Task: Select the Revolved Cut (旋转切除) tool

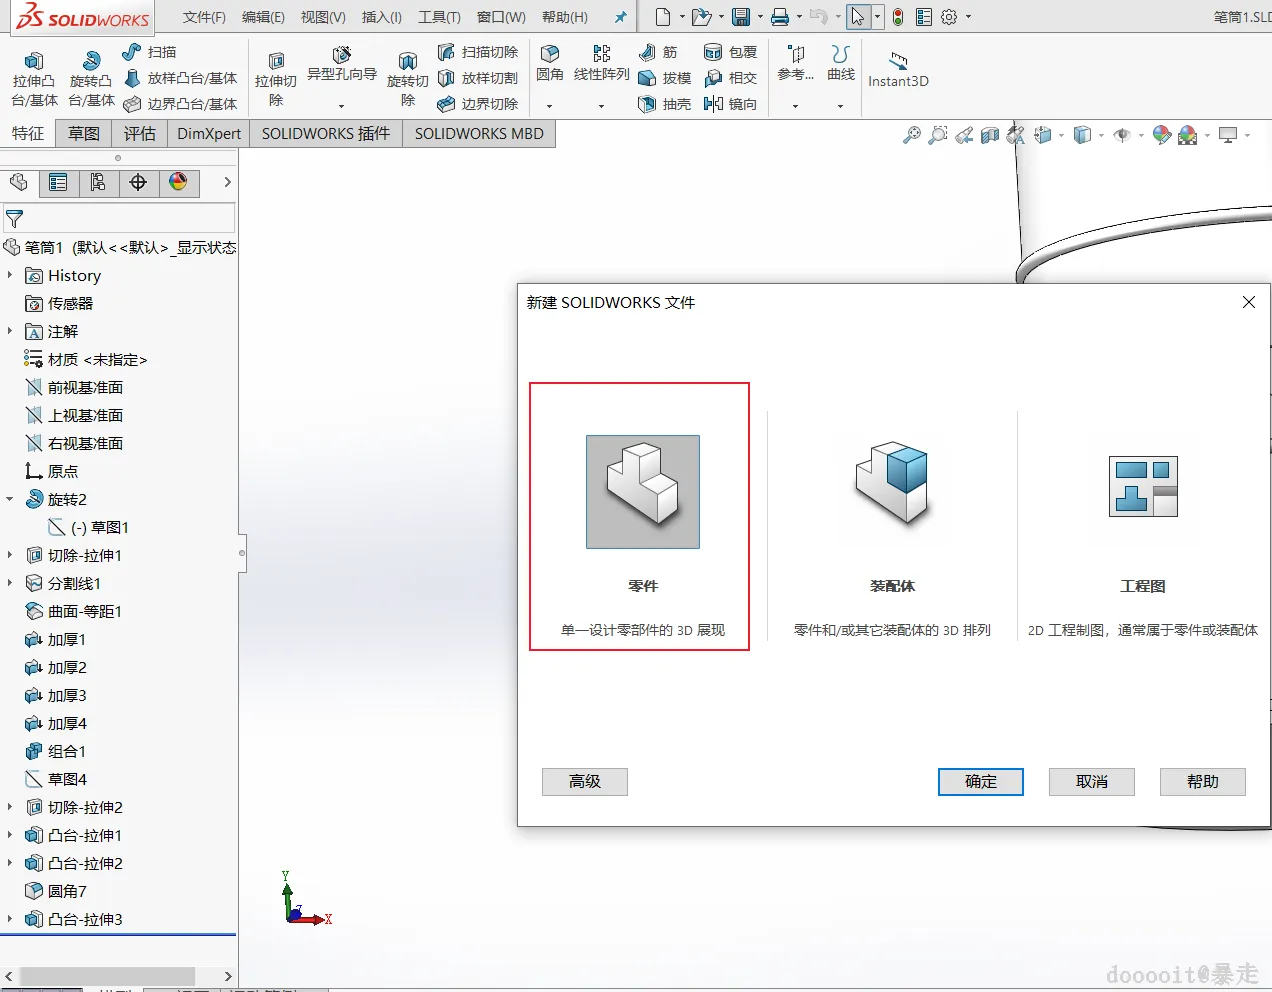Action: point(407,79)
